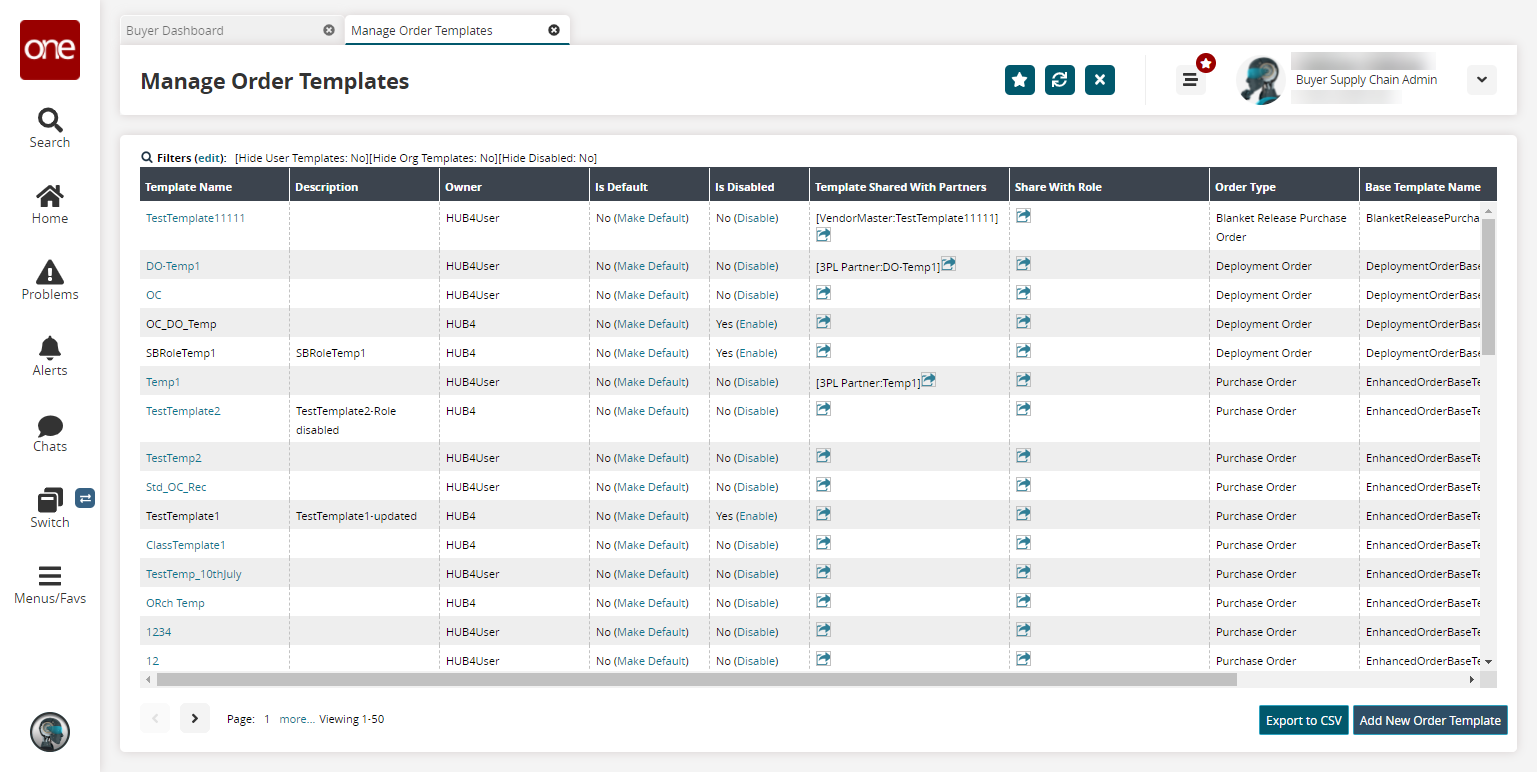
Task: Open the Problems warning icon
Action: pyautogui.click(x=49, y=280)
